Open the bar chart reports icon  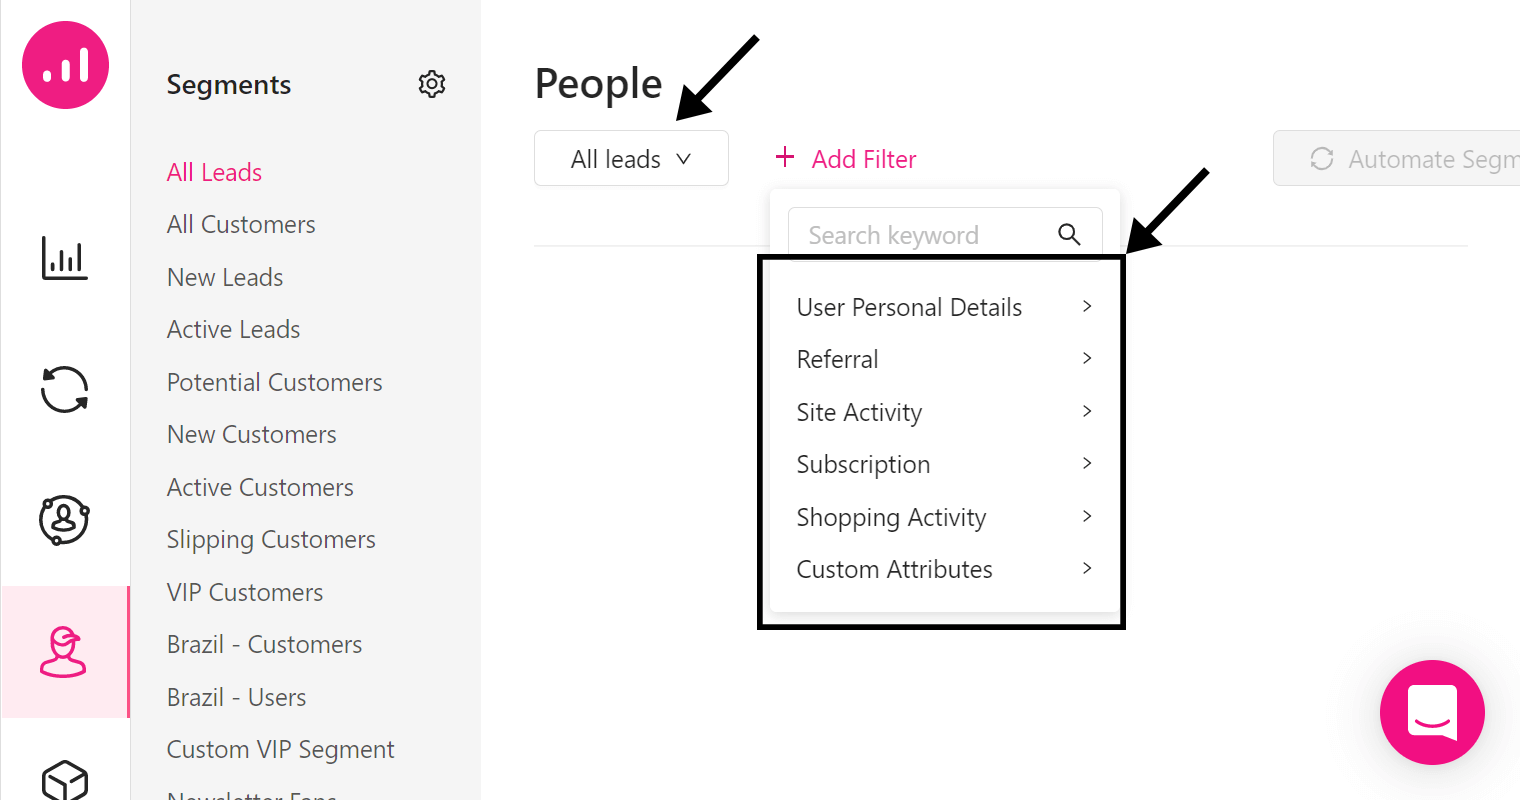pyautogui.click(x=64, y=258)
